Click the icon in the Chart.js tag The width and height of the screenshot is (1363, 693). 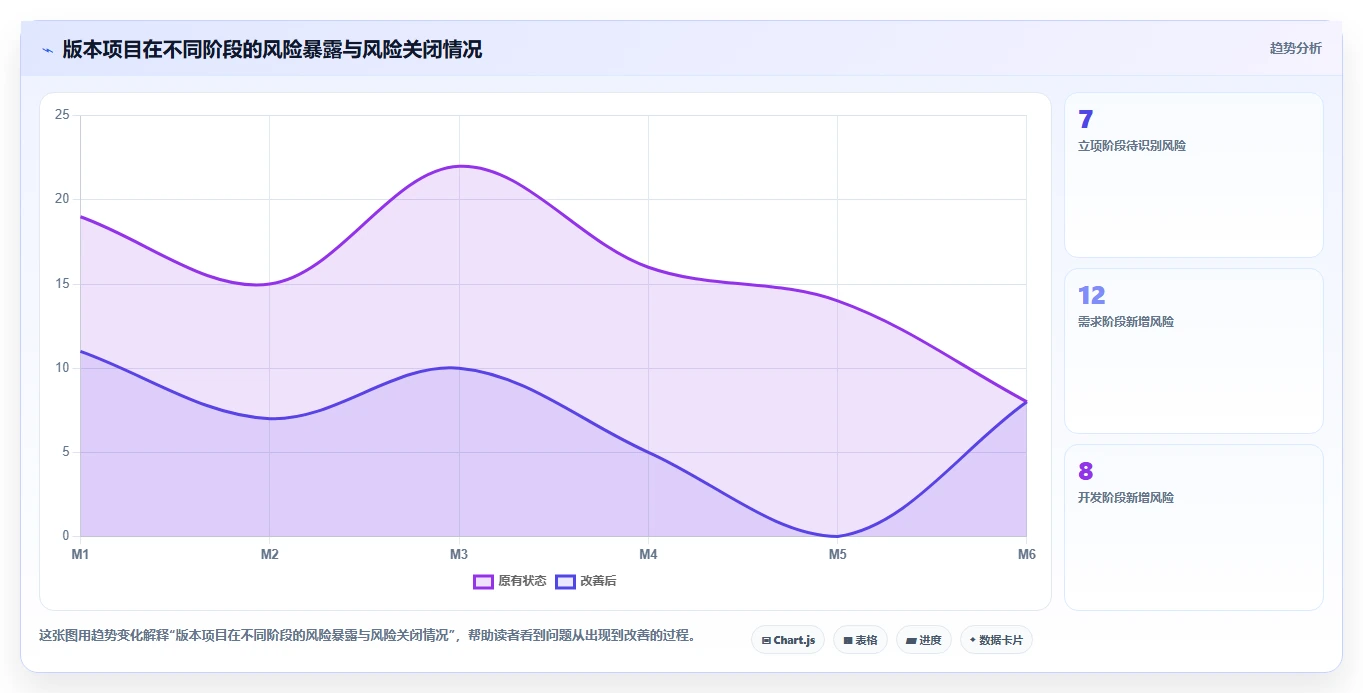pos(766,640)
